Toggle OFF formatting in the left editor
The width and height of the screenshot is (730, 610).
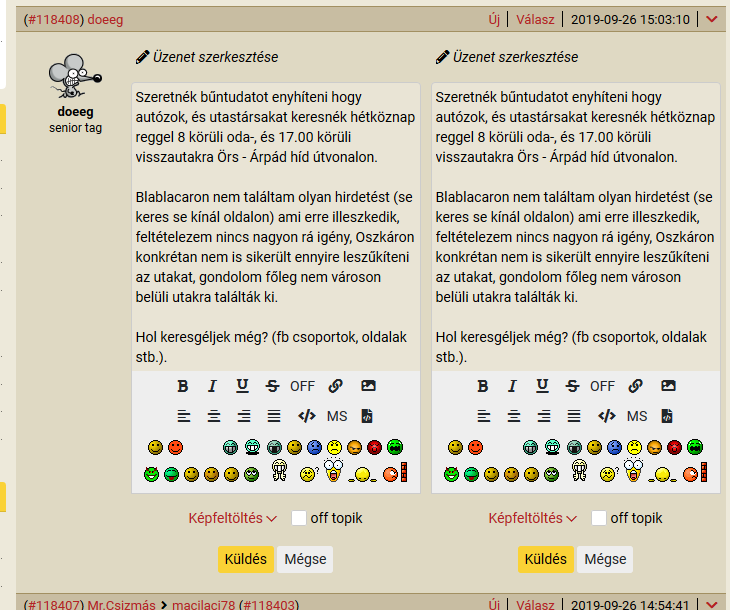tap(303, 386)
